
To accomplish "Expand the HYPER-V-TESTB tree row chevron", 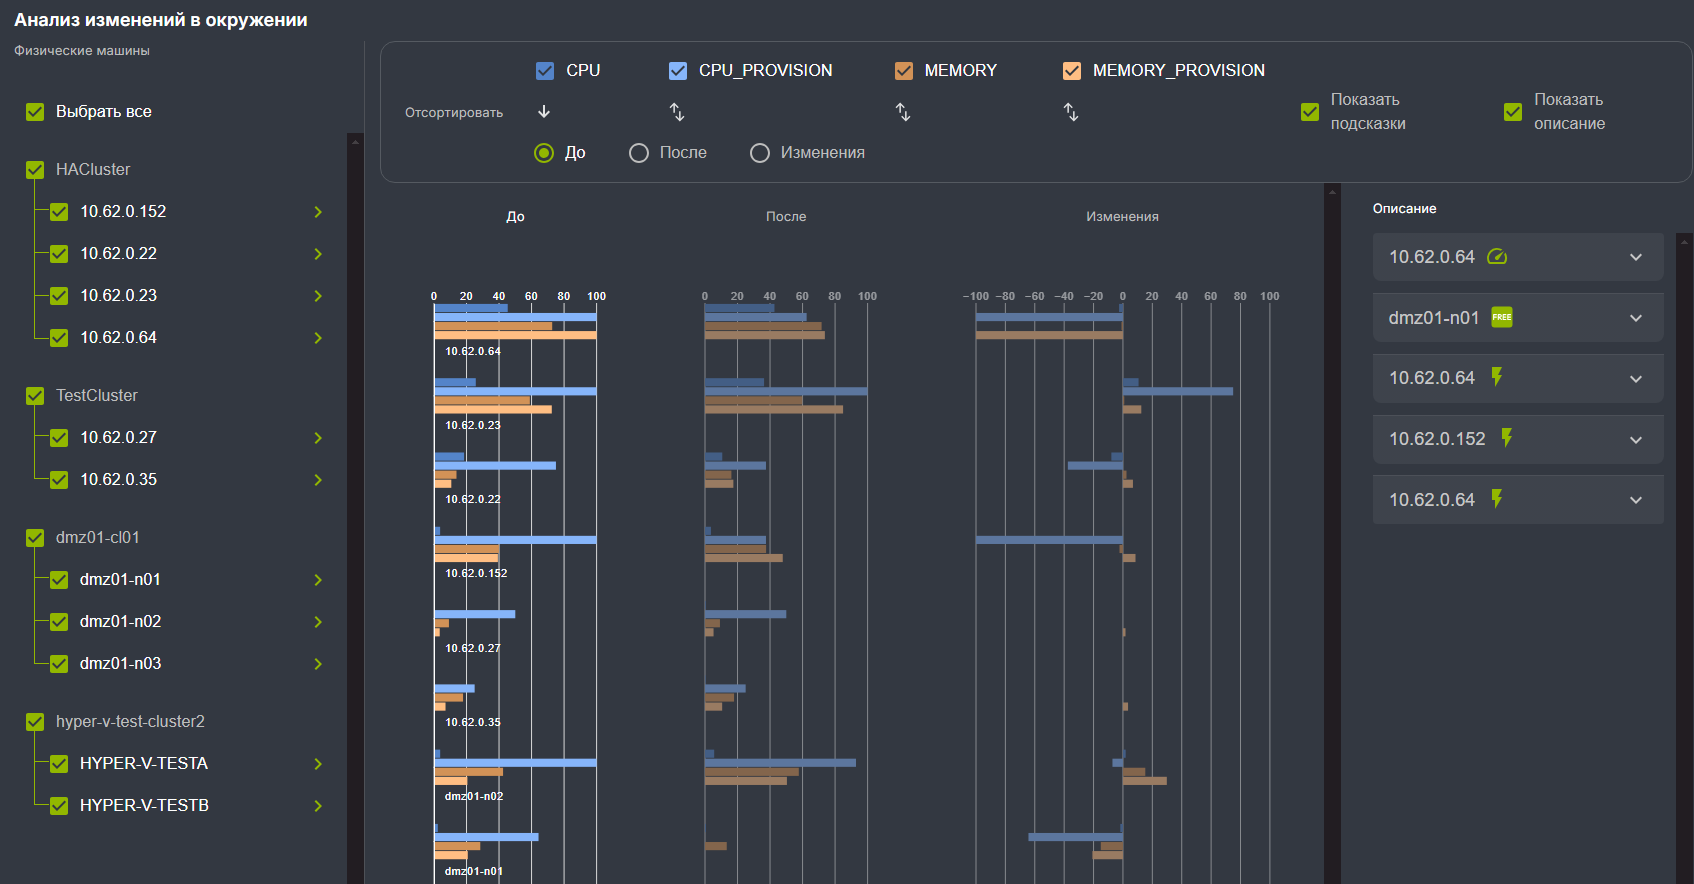I will tap(318, 806).
